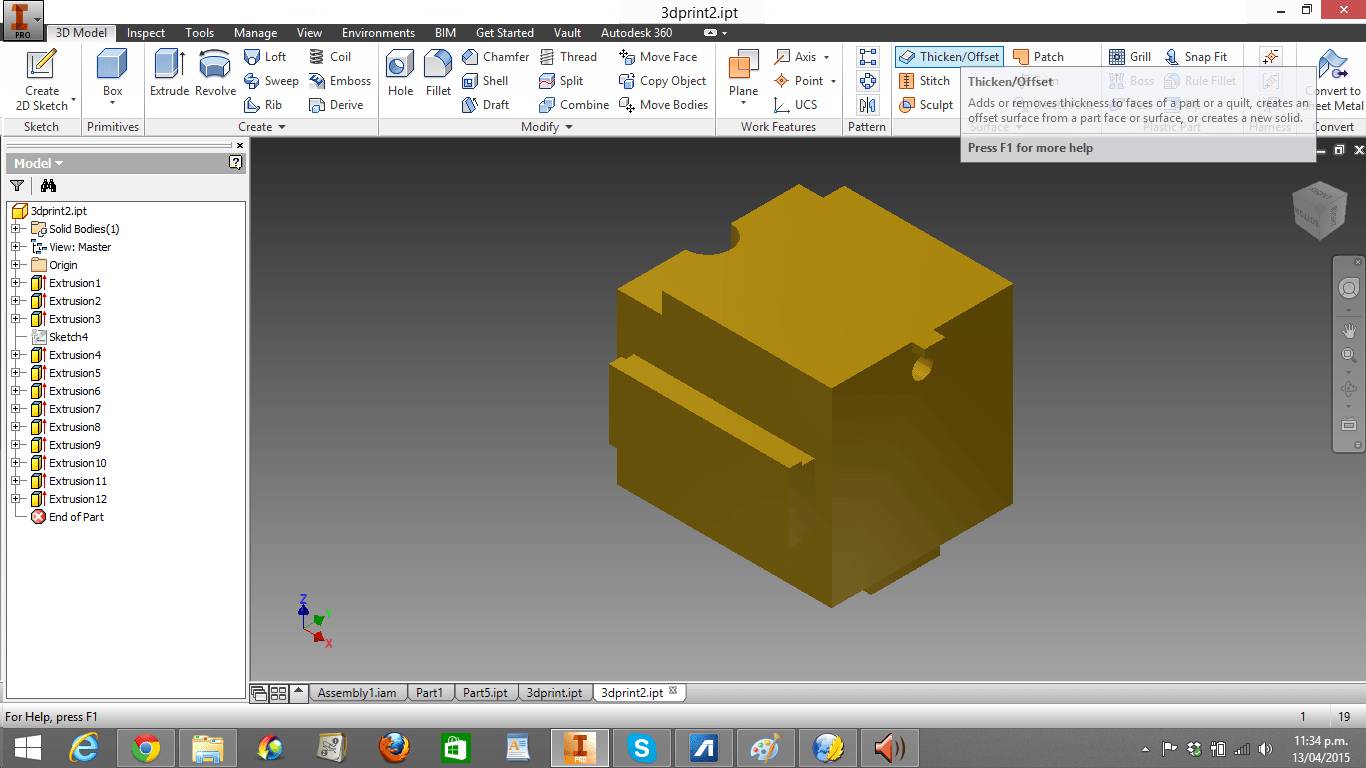This screenshot has height=768, width=1366.
Task: Open the browser Find binoculars icon
Action: pos(48,186)
